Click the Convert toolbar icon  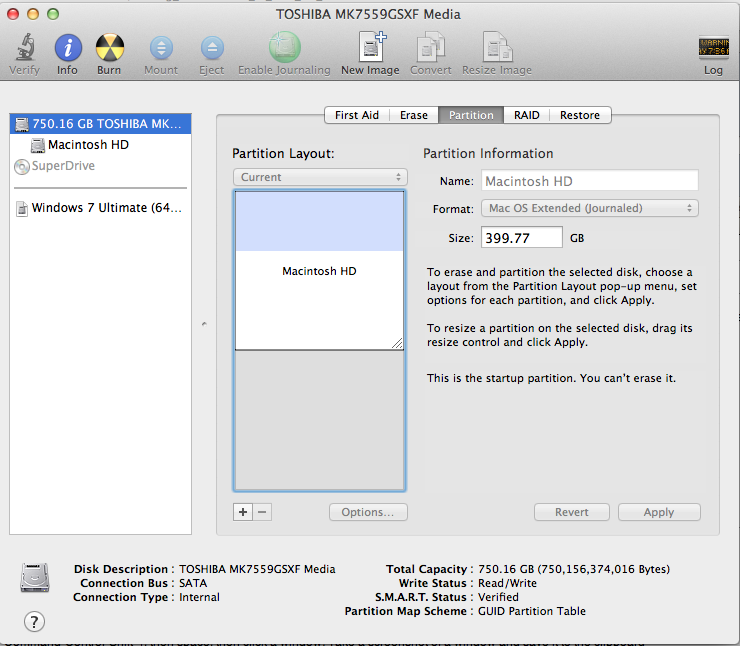[x=430, y=47]
